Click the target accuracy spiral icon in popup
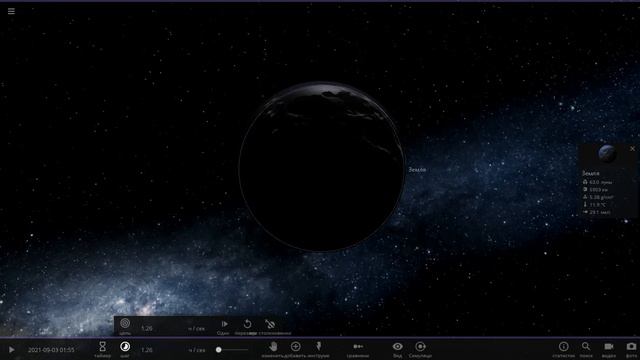 [x=125, y=324]
